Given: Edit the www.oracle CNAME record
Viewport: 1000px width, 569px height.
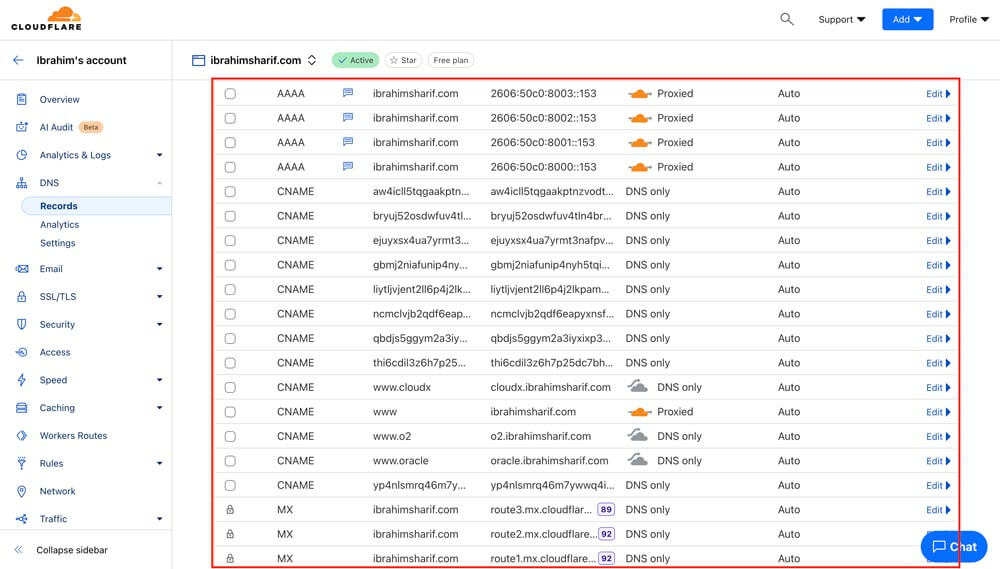Looking at the screenshot, I should pyautogui.click(x=938, y=461).
